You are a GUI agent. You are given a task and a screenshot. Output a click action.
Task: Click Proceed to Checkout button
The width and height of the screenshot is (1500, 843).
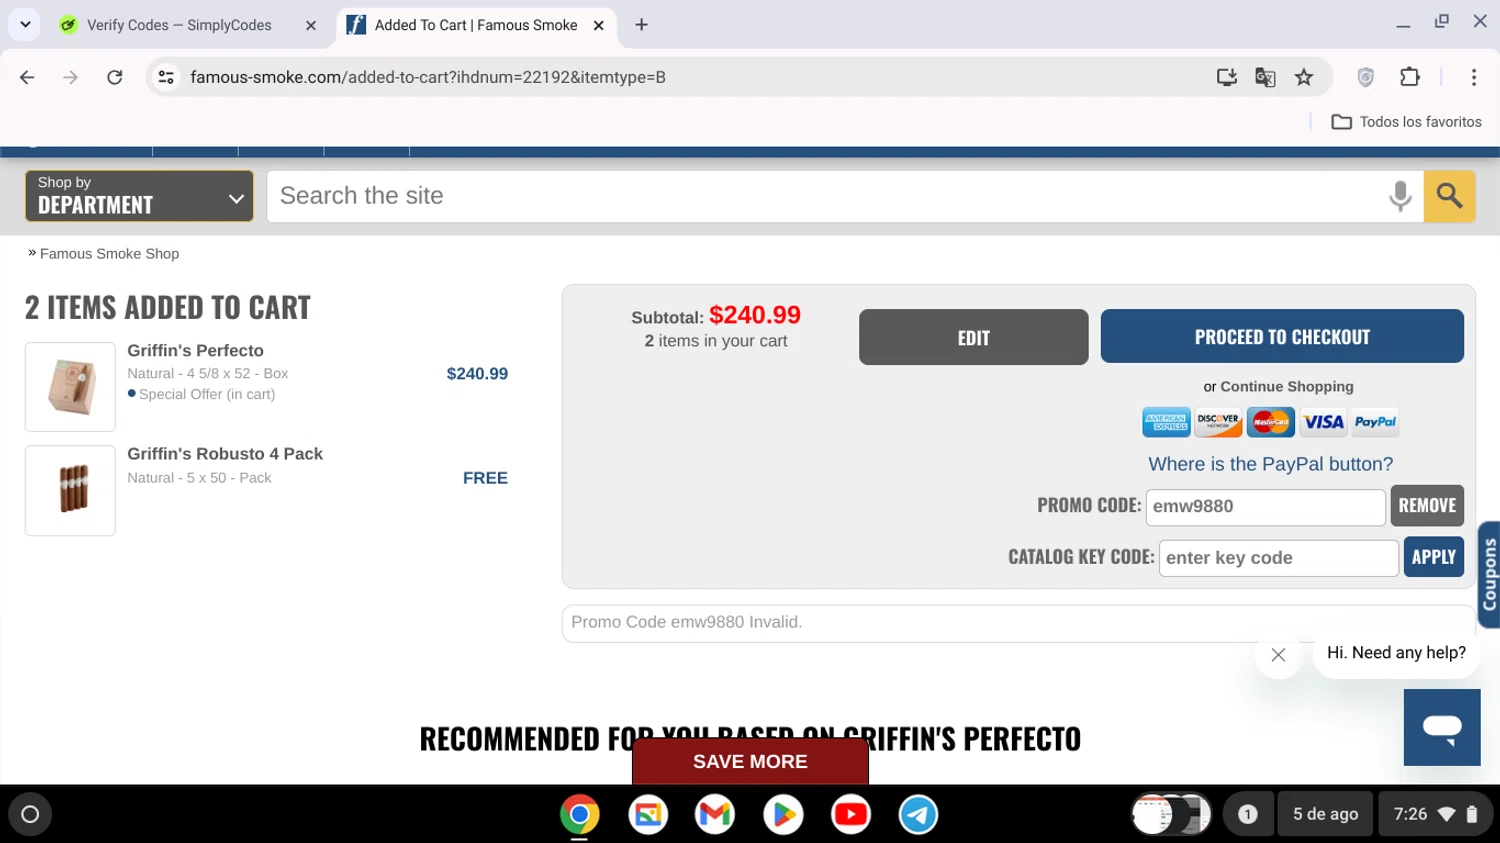coord(1282,336)
